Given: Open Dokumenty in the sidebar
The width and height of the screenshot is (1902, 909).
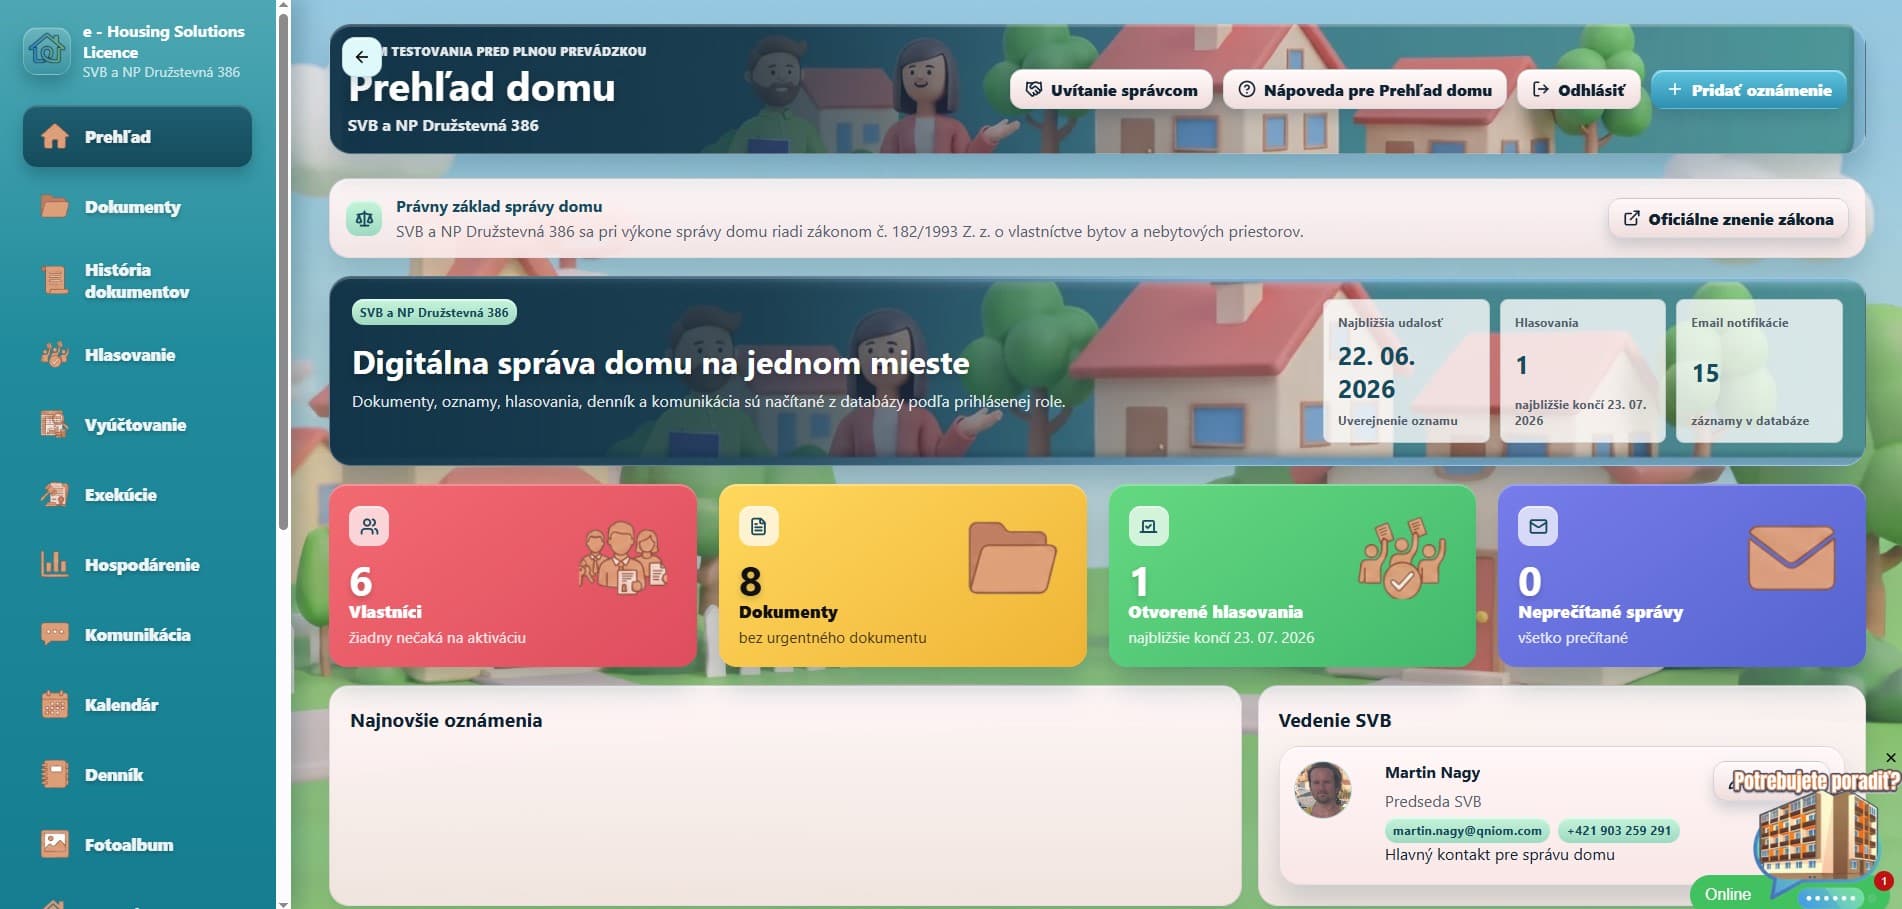Looking at the screenshot, I should click(137, 207).
